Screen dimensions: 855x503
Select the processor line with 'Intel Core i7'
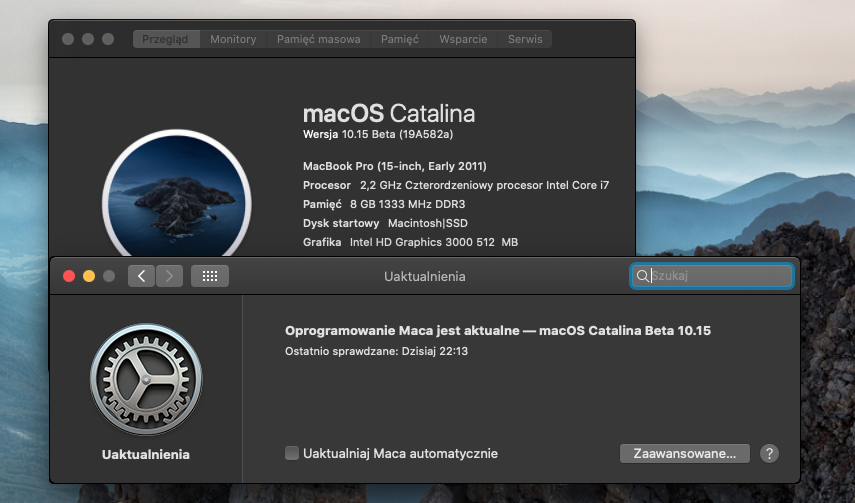pyautogui.click(x=456, y=185)
